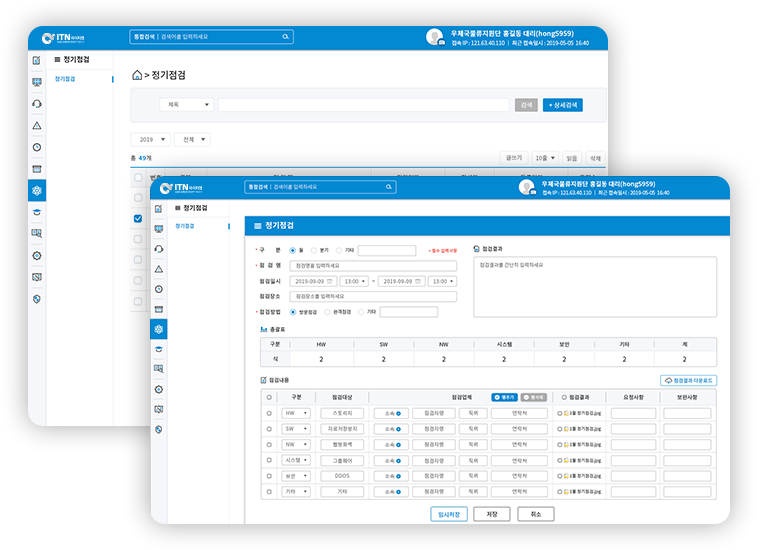Open headset icon in front window sidebar

pos(158,249)
